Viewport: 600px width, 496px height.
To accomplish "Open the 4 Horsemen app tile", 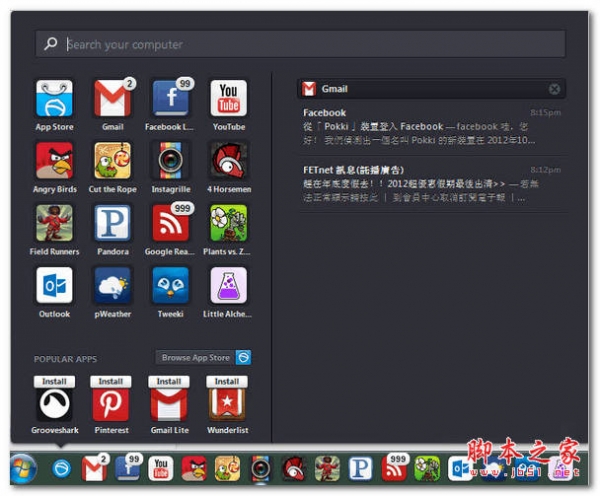I will [229, 161].
